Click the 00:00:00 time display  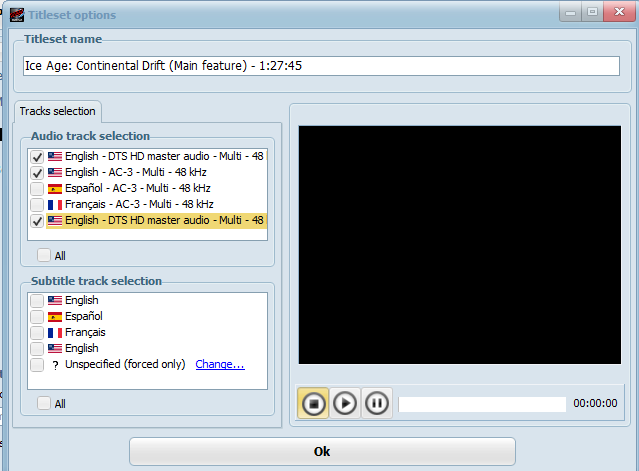click(595, 403)
